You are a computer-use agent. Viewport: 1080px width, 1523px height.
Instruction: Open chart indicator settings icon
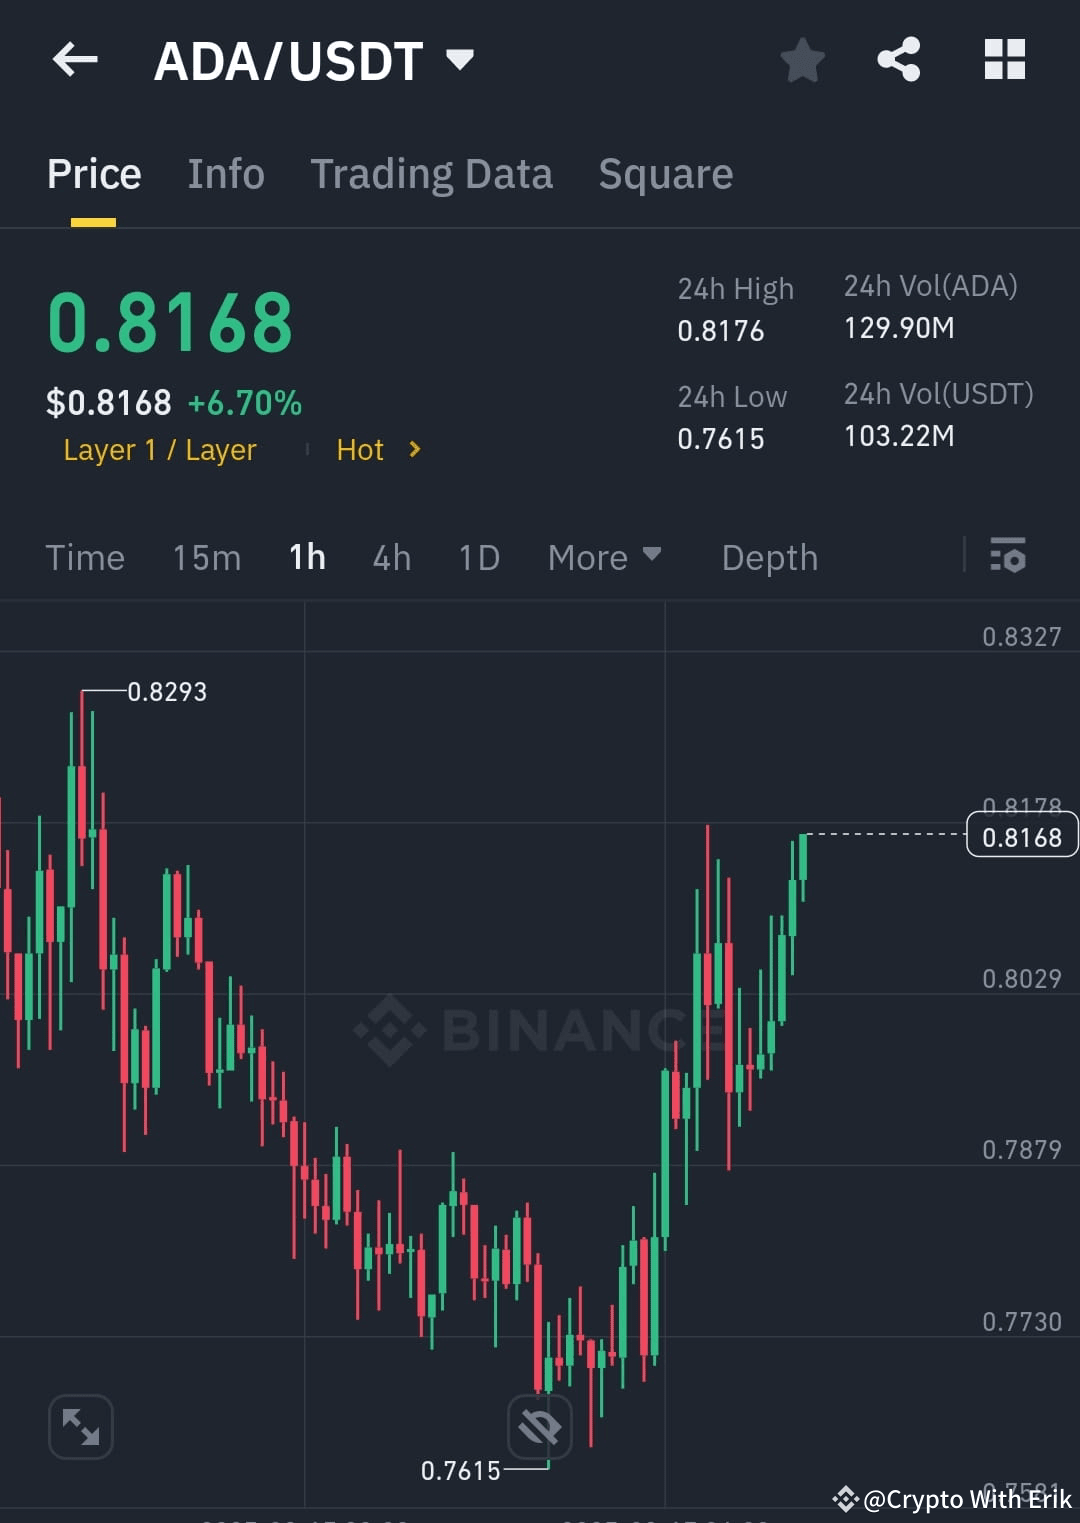click(1008, 557)
